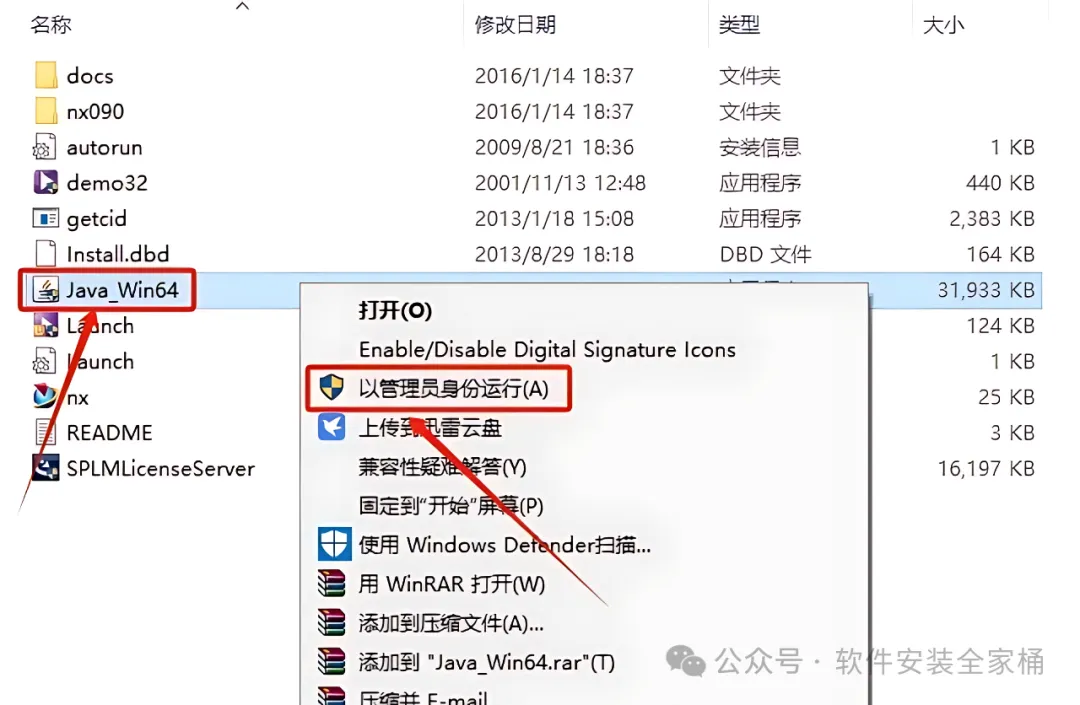1080x705 pixels.
Task: Click the getcid application icon
Action: pos(46,218)
